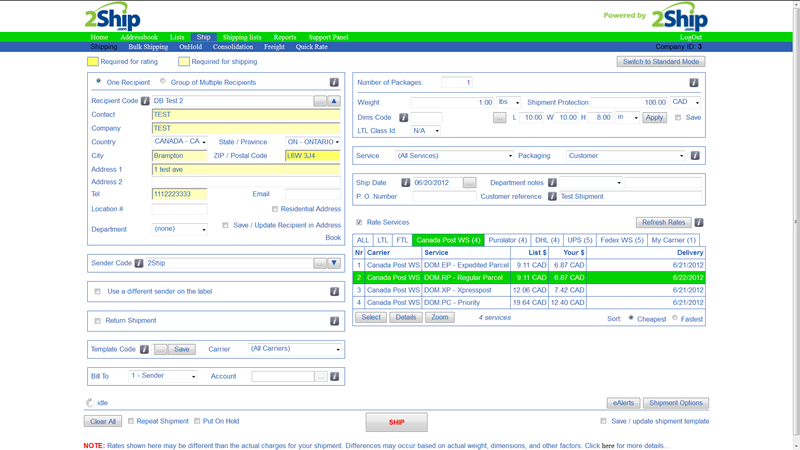Click info icon next to Packaging dropdown
Viewport: 800px width, 450px height.
695,156
